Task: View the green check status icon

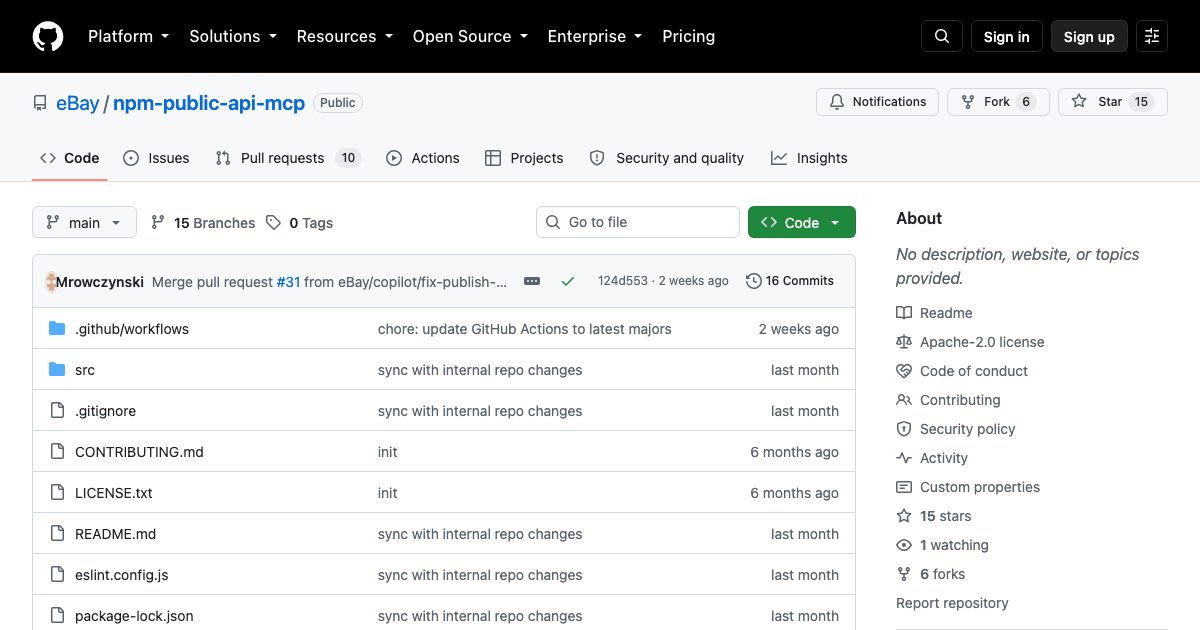Action: point(568,281)
